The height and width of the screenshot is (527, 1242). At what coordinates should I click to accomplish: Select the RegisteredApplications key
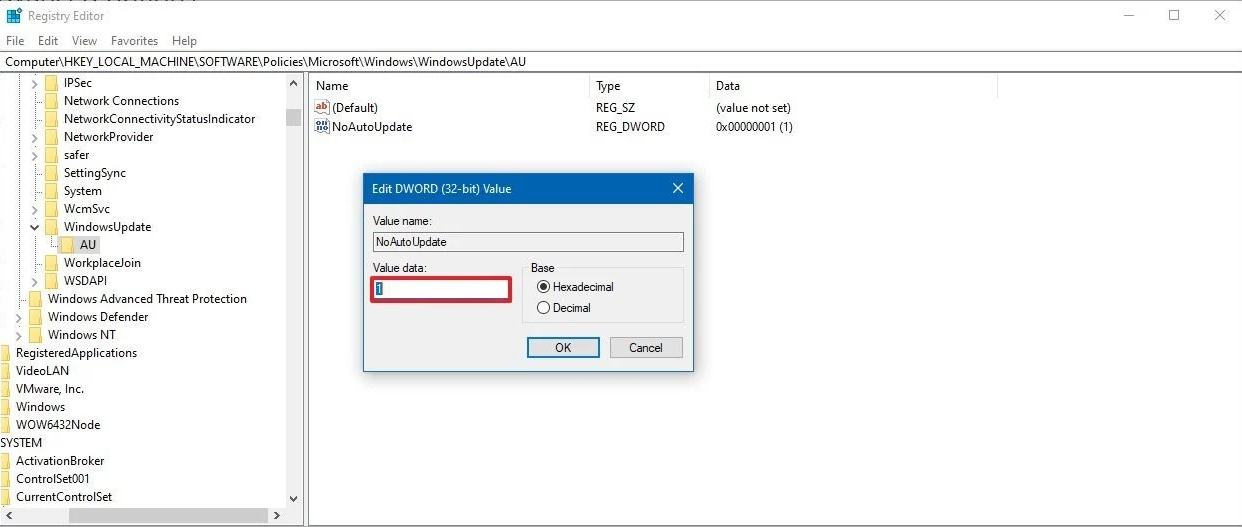coord(76,353)
